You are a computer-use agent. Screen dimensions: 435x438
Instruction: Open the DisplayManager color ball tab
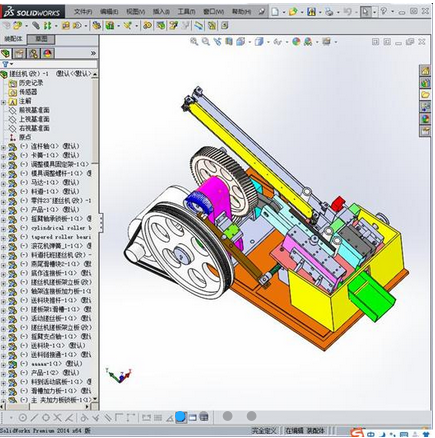pyautogui.click(x=48, y=53)
